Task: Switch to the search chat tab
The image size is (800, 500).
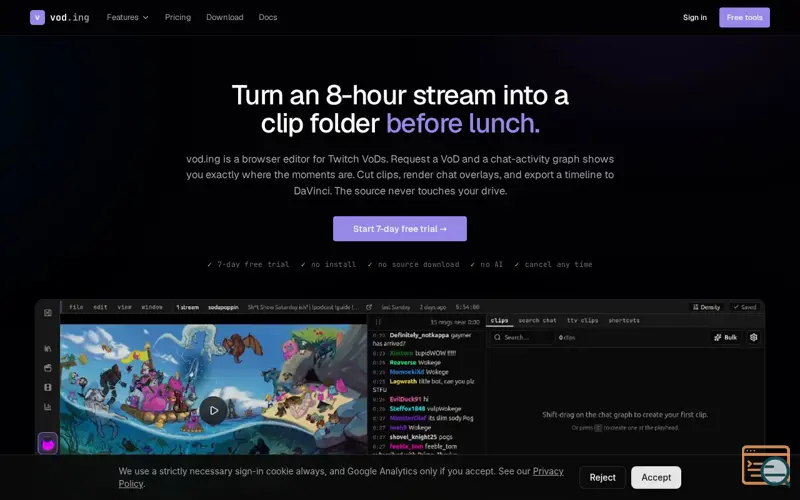Action: click(537, 320)
